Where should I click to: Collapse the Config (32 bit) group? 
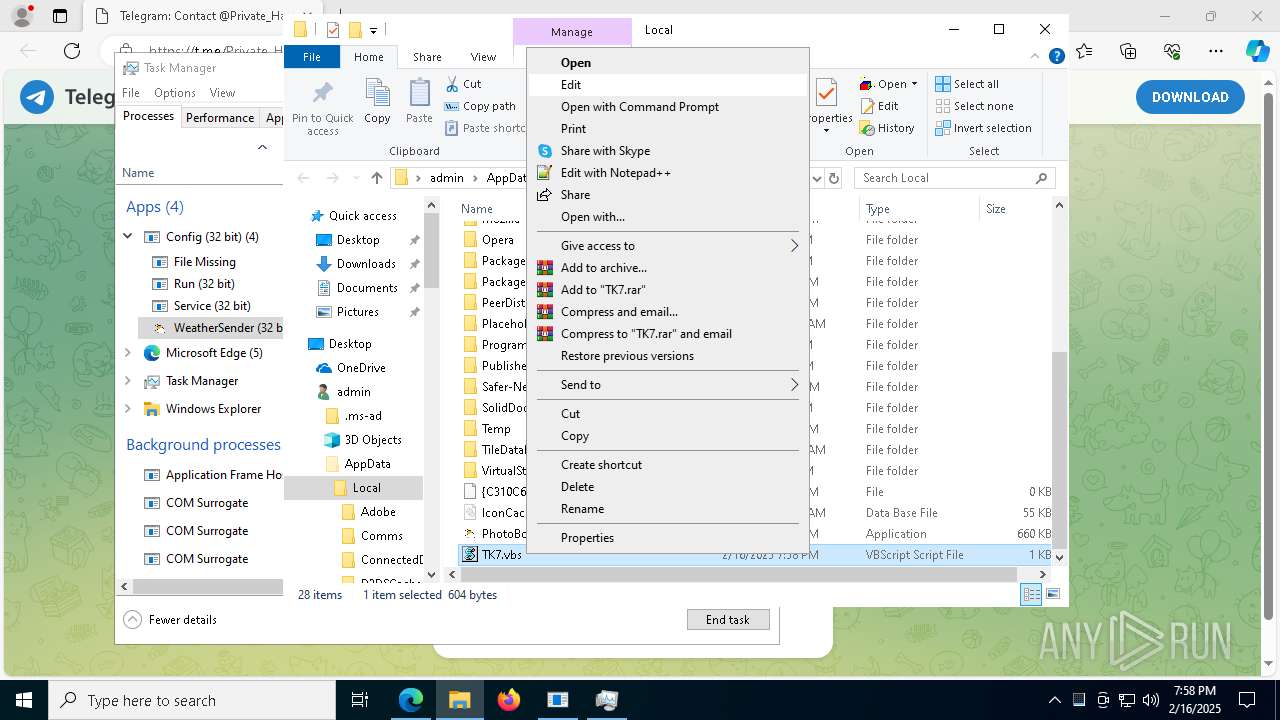tap(128, 237)
